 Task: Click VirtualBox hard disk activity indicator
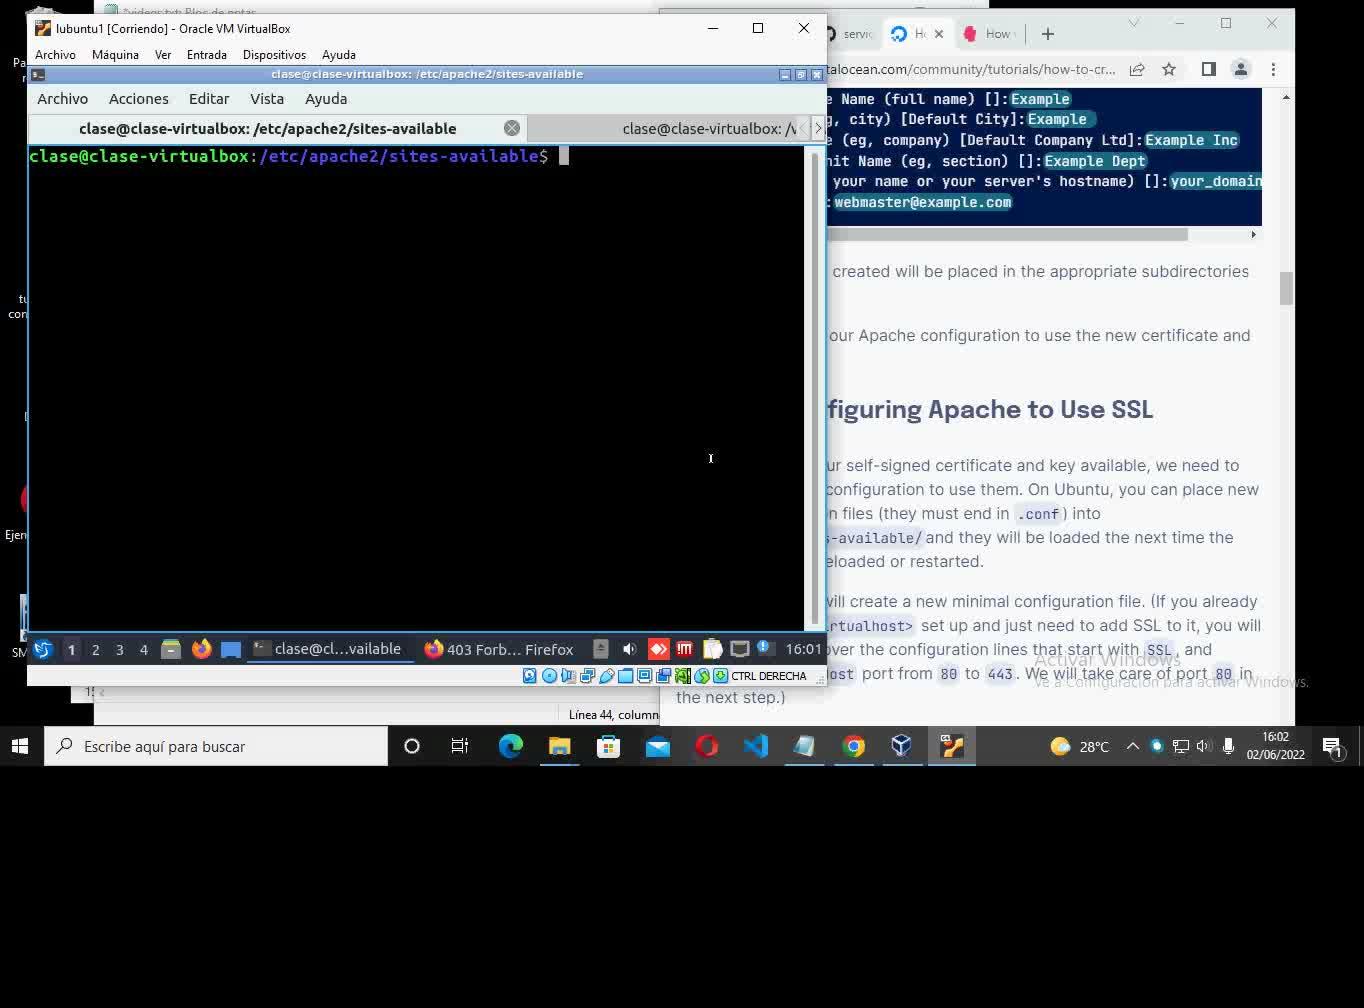tap(530, 676)
